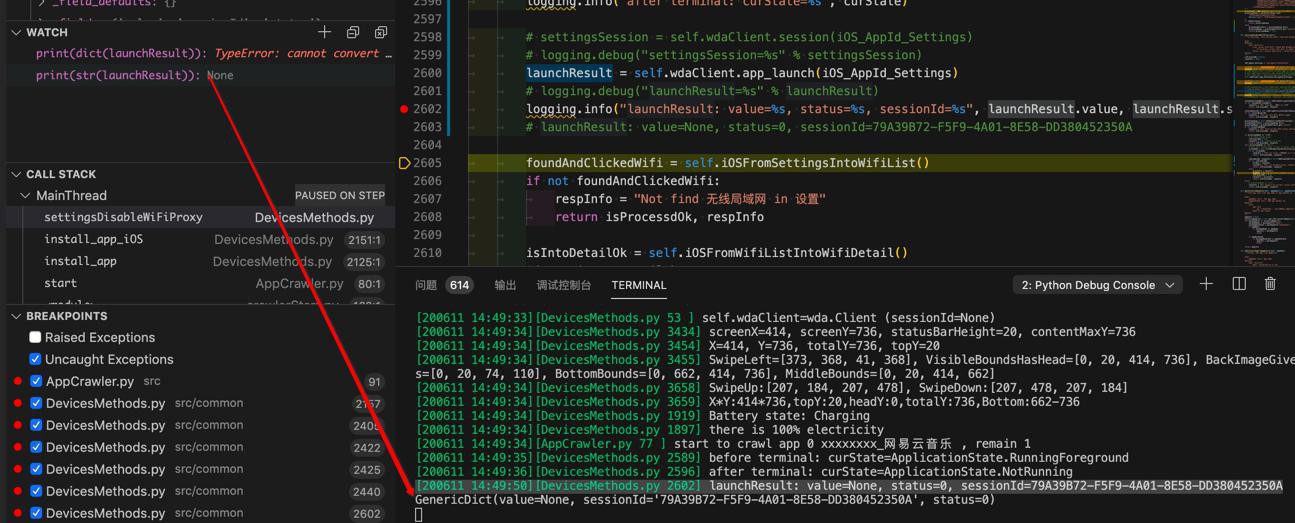This screenshot has width=1295, height=523.
Task: Click red dot beside DevicesMethods.py 2422 breakpoint
Action: [18, 447]
